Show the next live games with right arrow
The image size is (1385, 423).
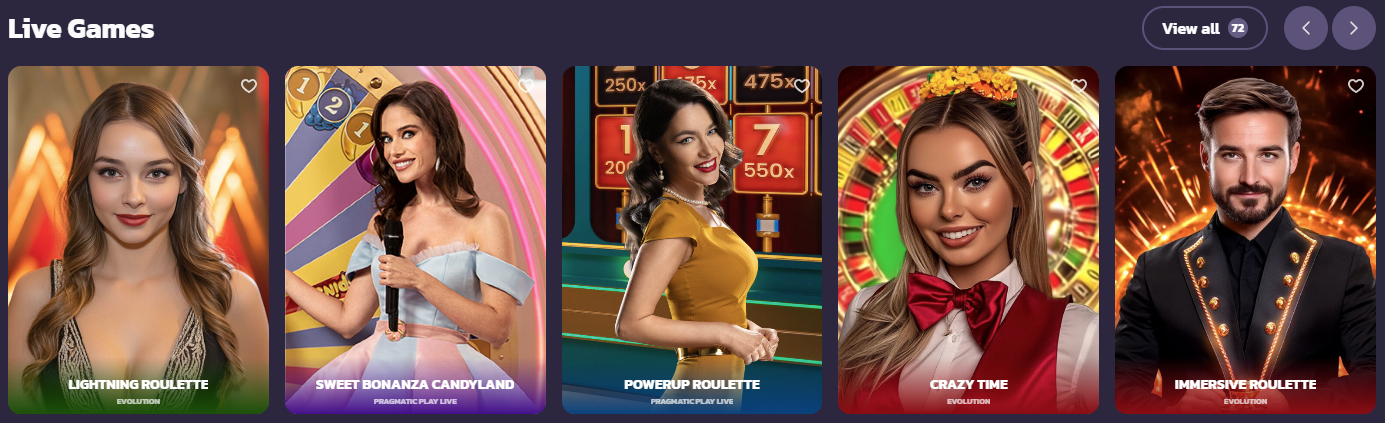click(x=1353, y=28)
